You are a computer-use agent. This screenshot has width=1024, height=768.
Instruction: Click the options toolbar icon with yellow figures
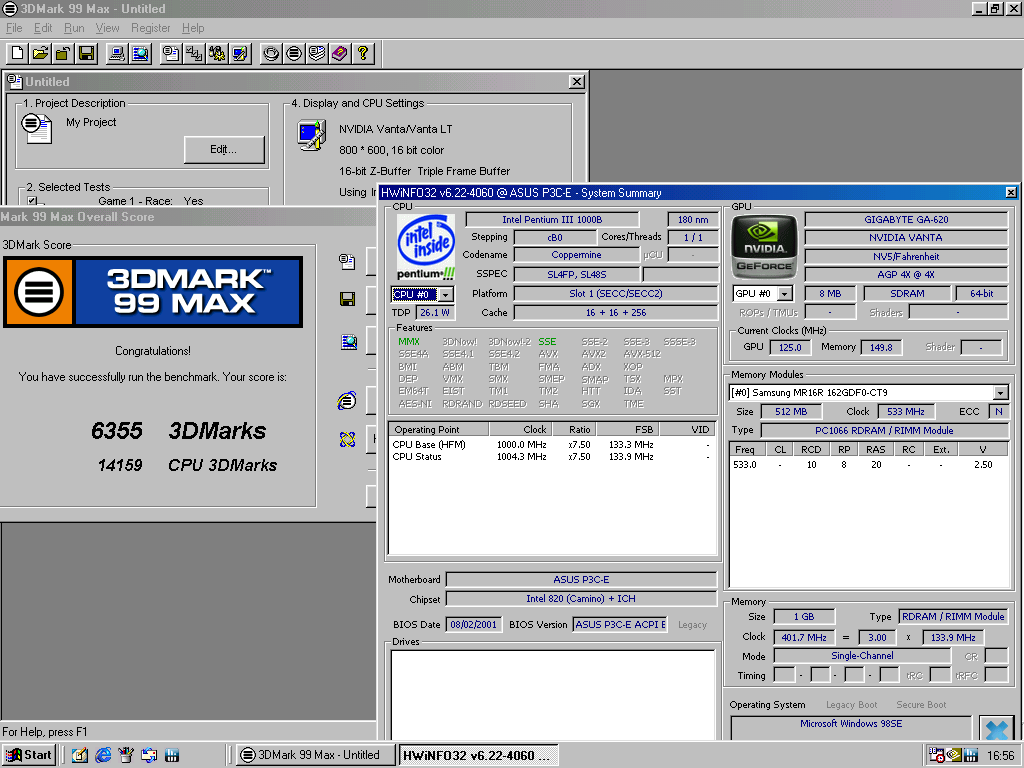[x=217, y=53]
